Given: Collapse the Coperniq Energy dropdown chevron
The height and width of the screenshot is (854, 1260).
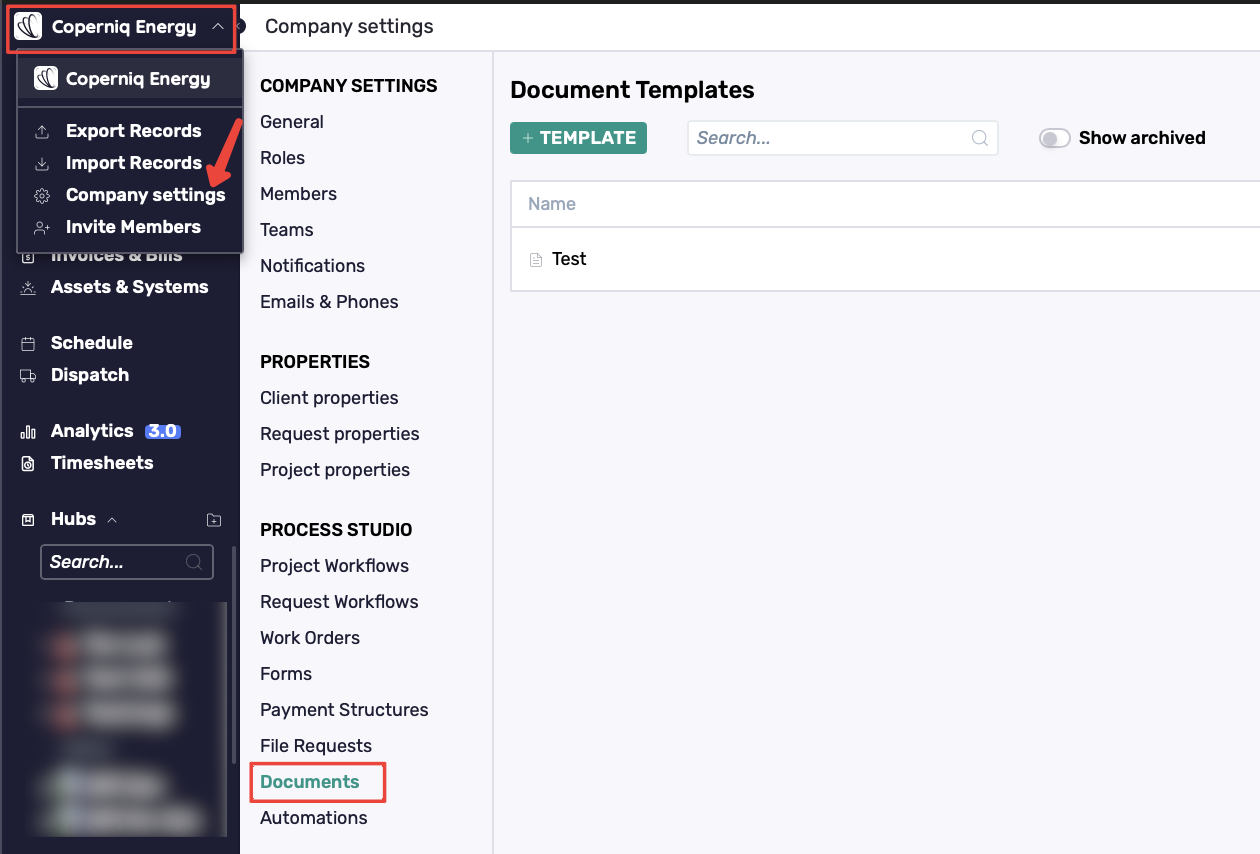Looking at the screenshot, I should pos(218,27).
